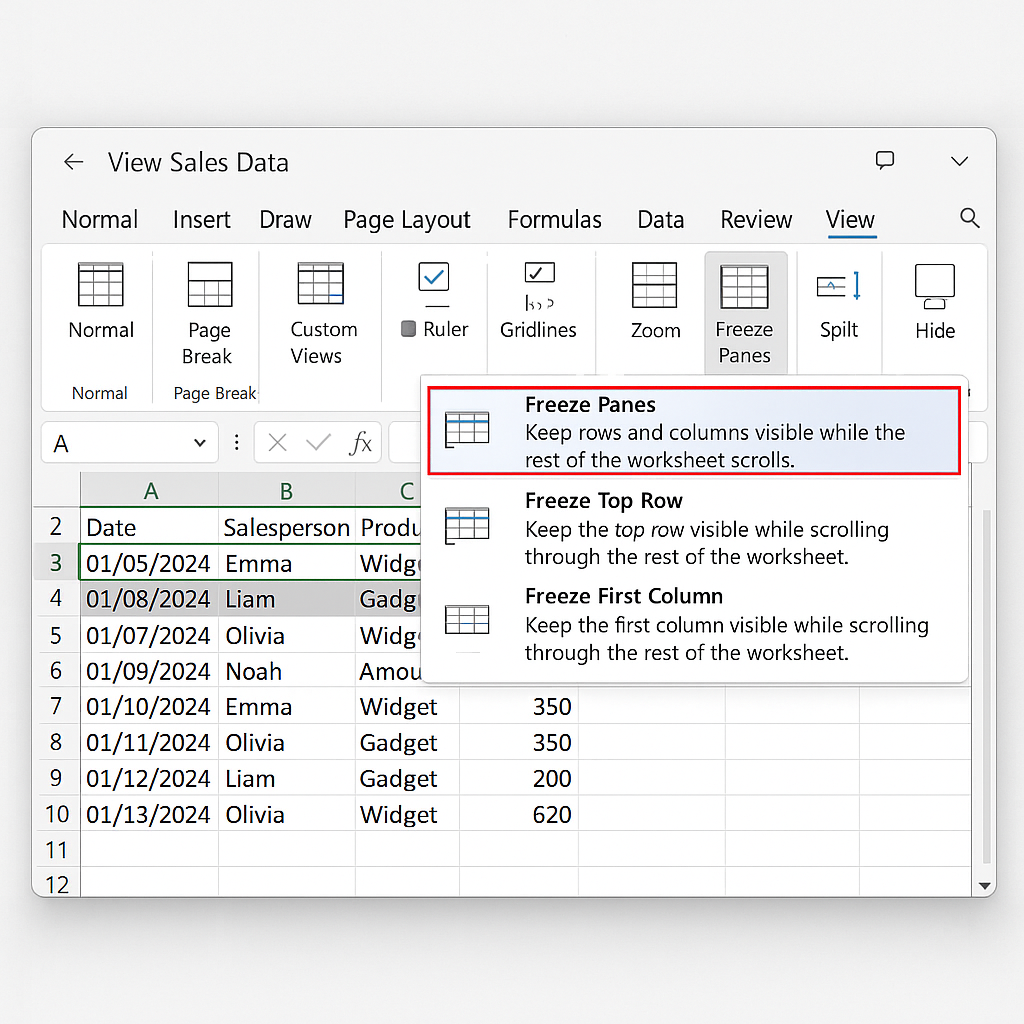Click the Zoom icon in ribbon

(655, 286)
